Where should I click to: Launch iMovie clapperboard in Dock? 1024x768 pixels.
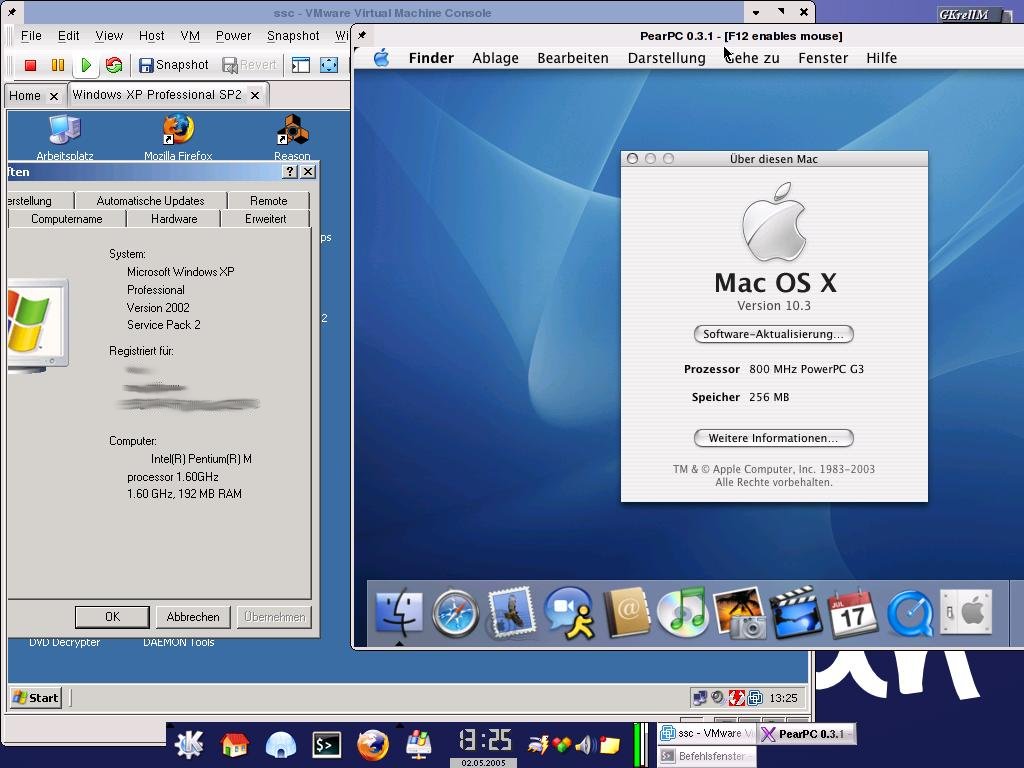click(796, 613)
